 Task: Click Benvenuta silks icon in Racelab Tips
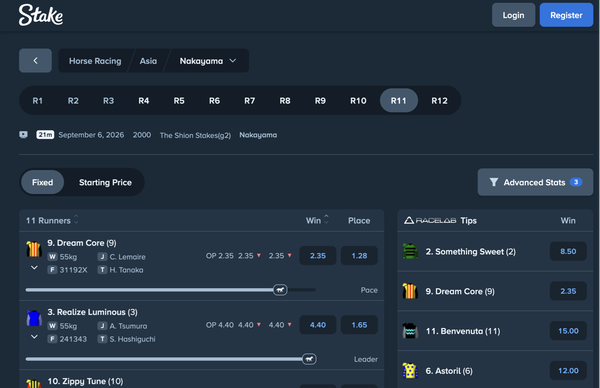coord(410,331)
